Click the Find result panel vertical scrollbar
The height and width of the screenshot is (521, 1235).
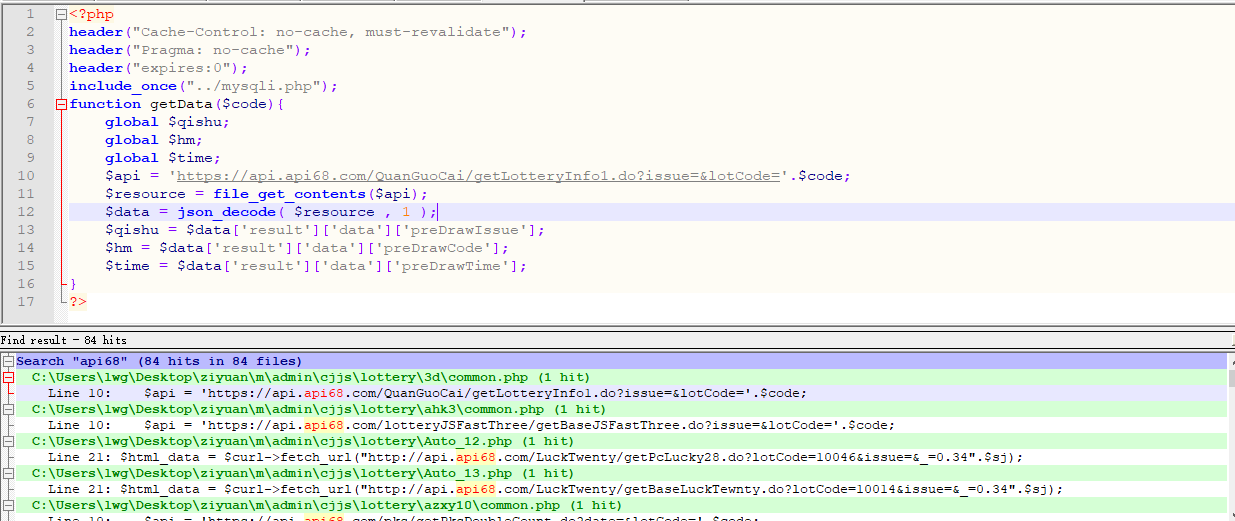[x=1229, y=440]
